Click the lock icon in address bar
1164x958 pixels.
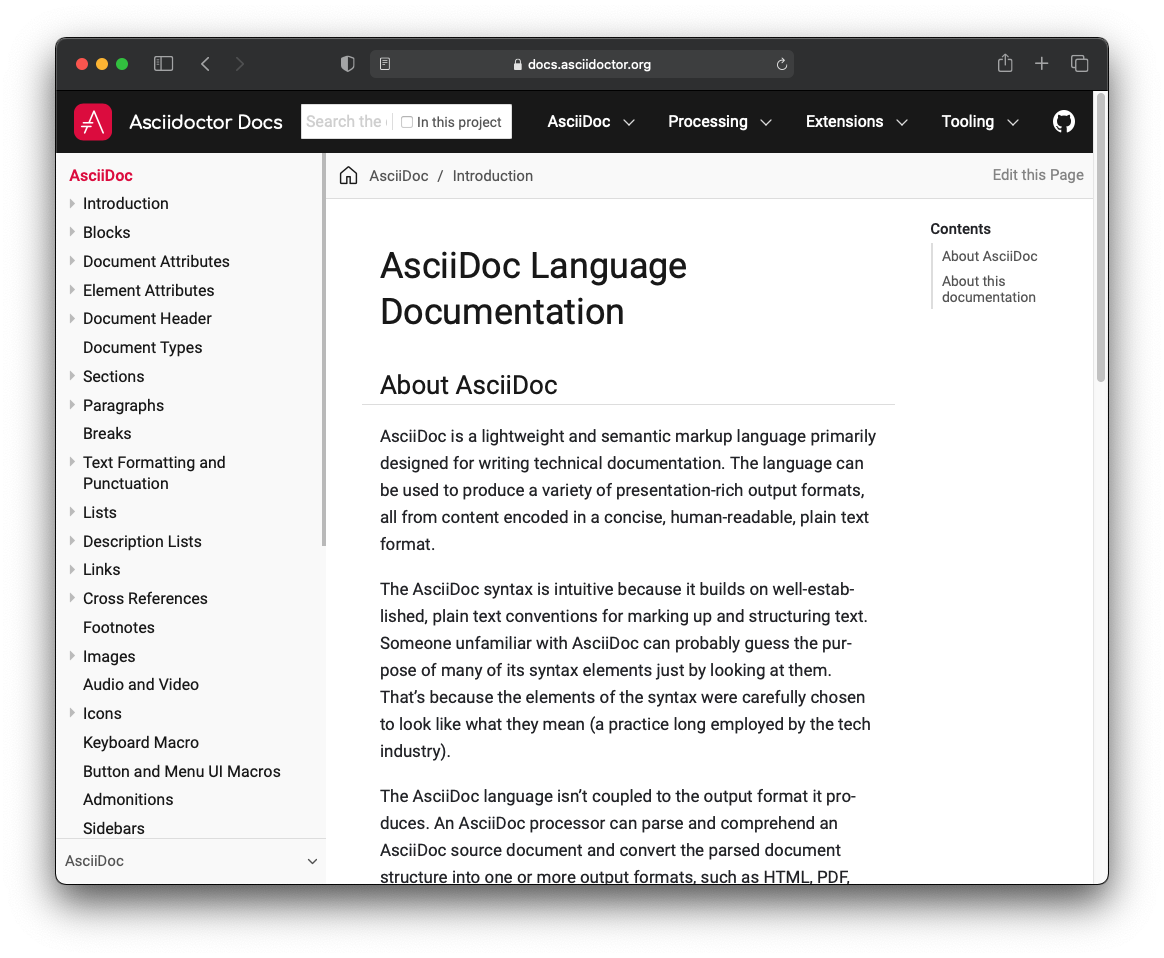(x=517, y=65)
